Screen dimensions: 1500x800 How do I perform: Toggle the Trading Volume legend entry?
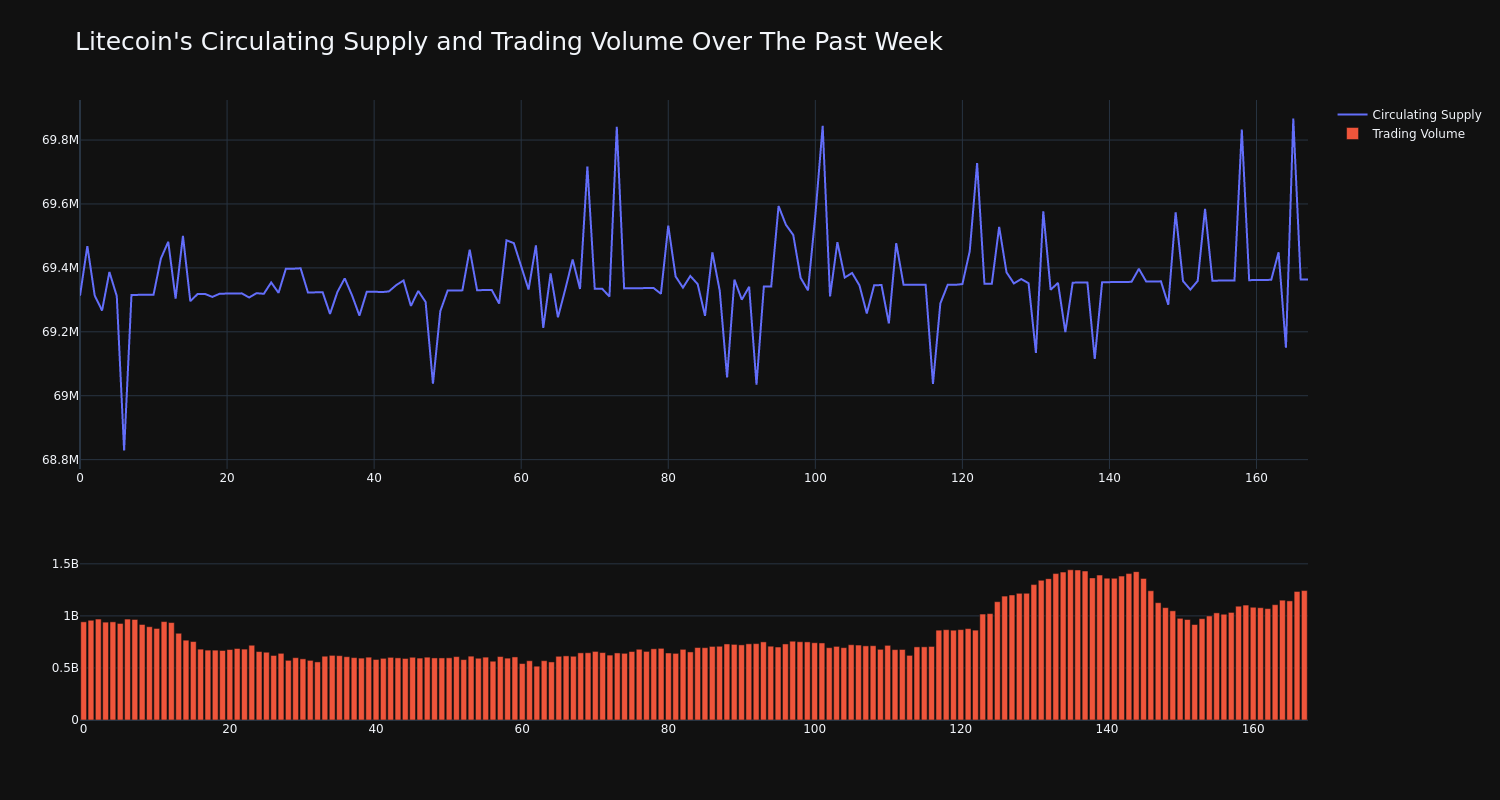[x=1405, y=134]
